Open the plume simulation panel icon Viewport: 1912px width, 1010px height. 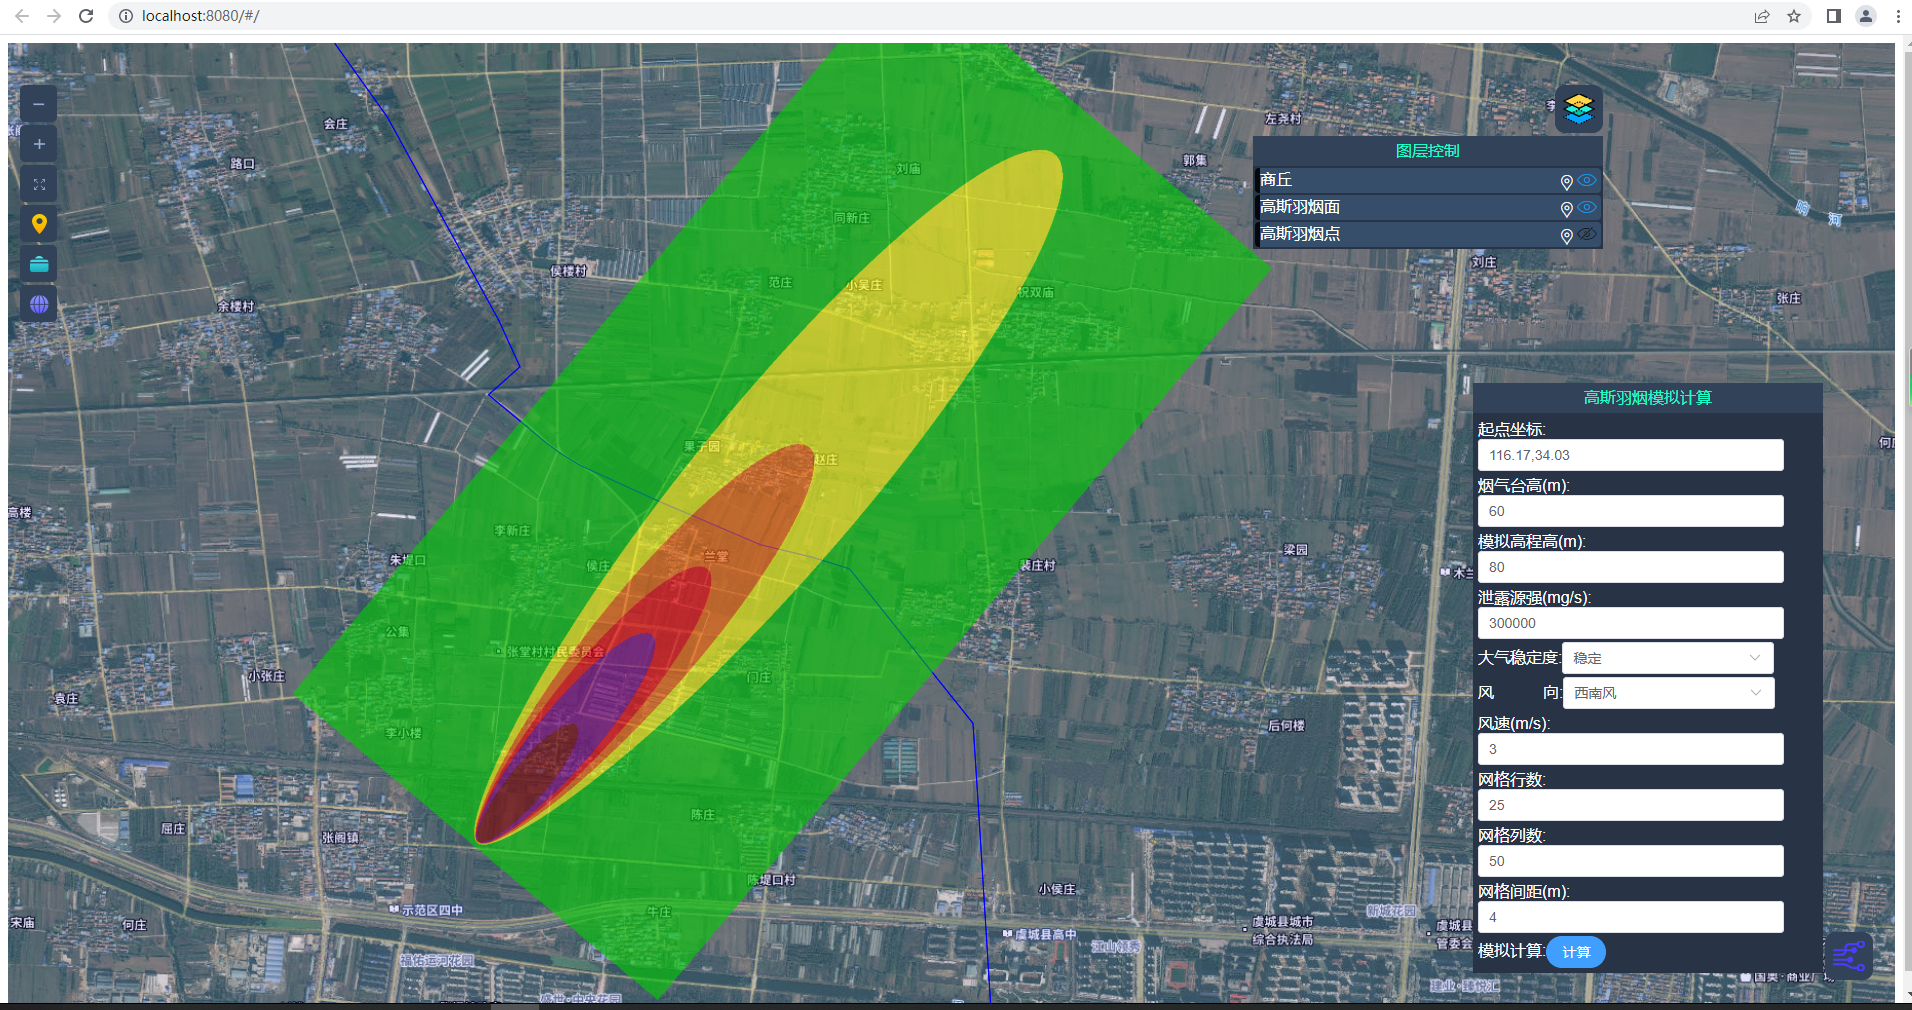(1849, 956)
